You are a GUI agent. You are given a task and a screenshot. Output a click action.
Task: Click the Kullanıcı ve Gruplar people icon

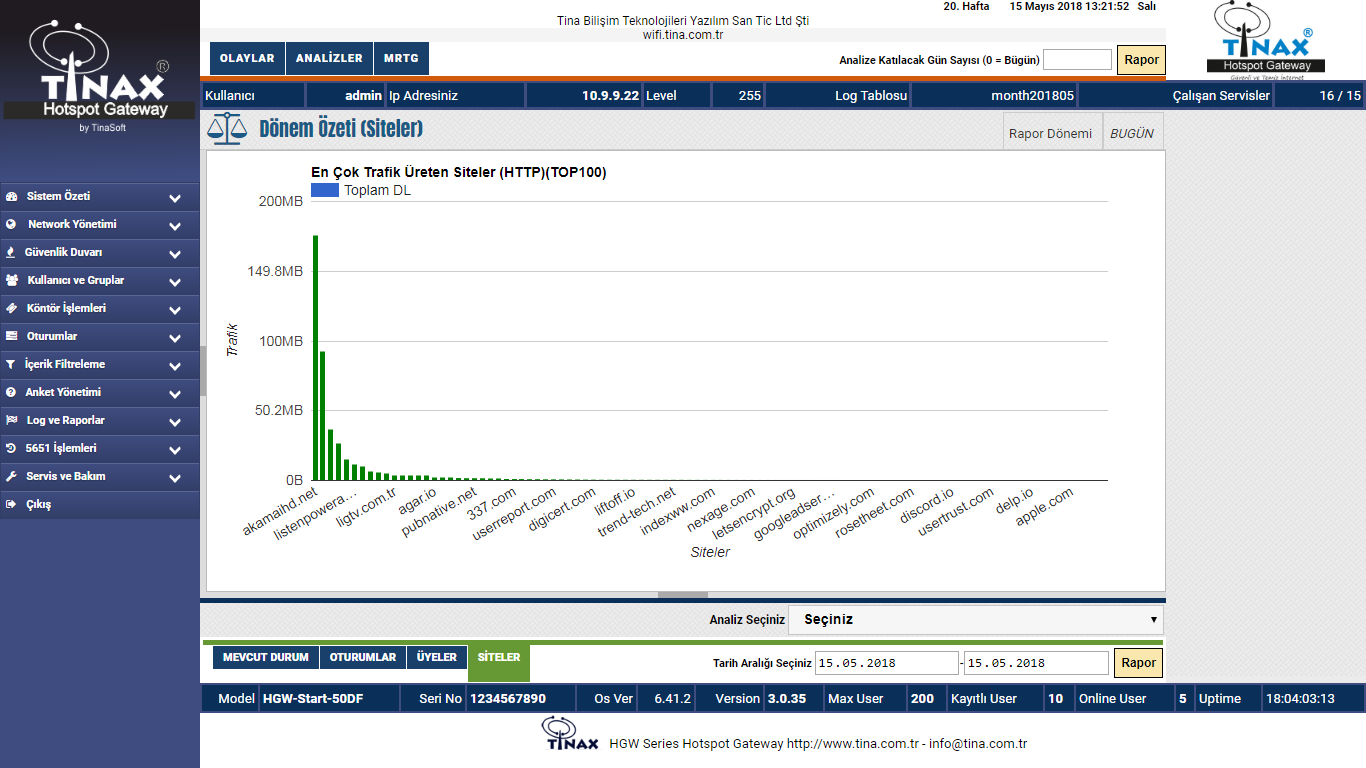11,281
